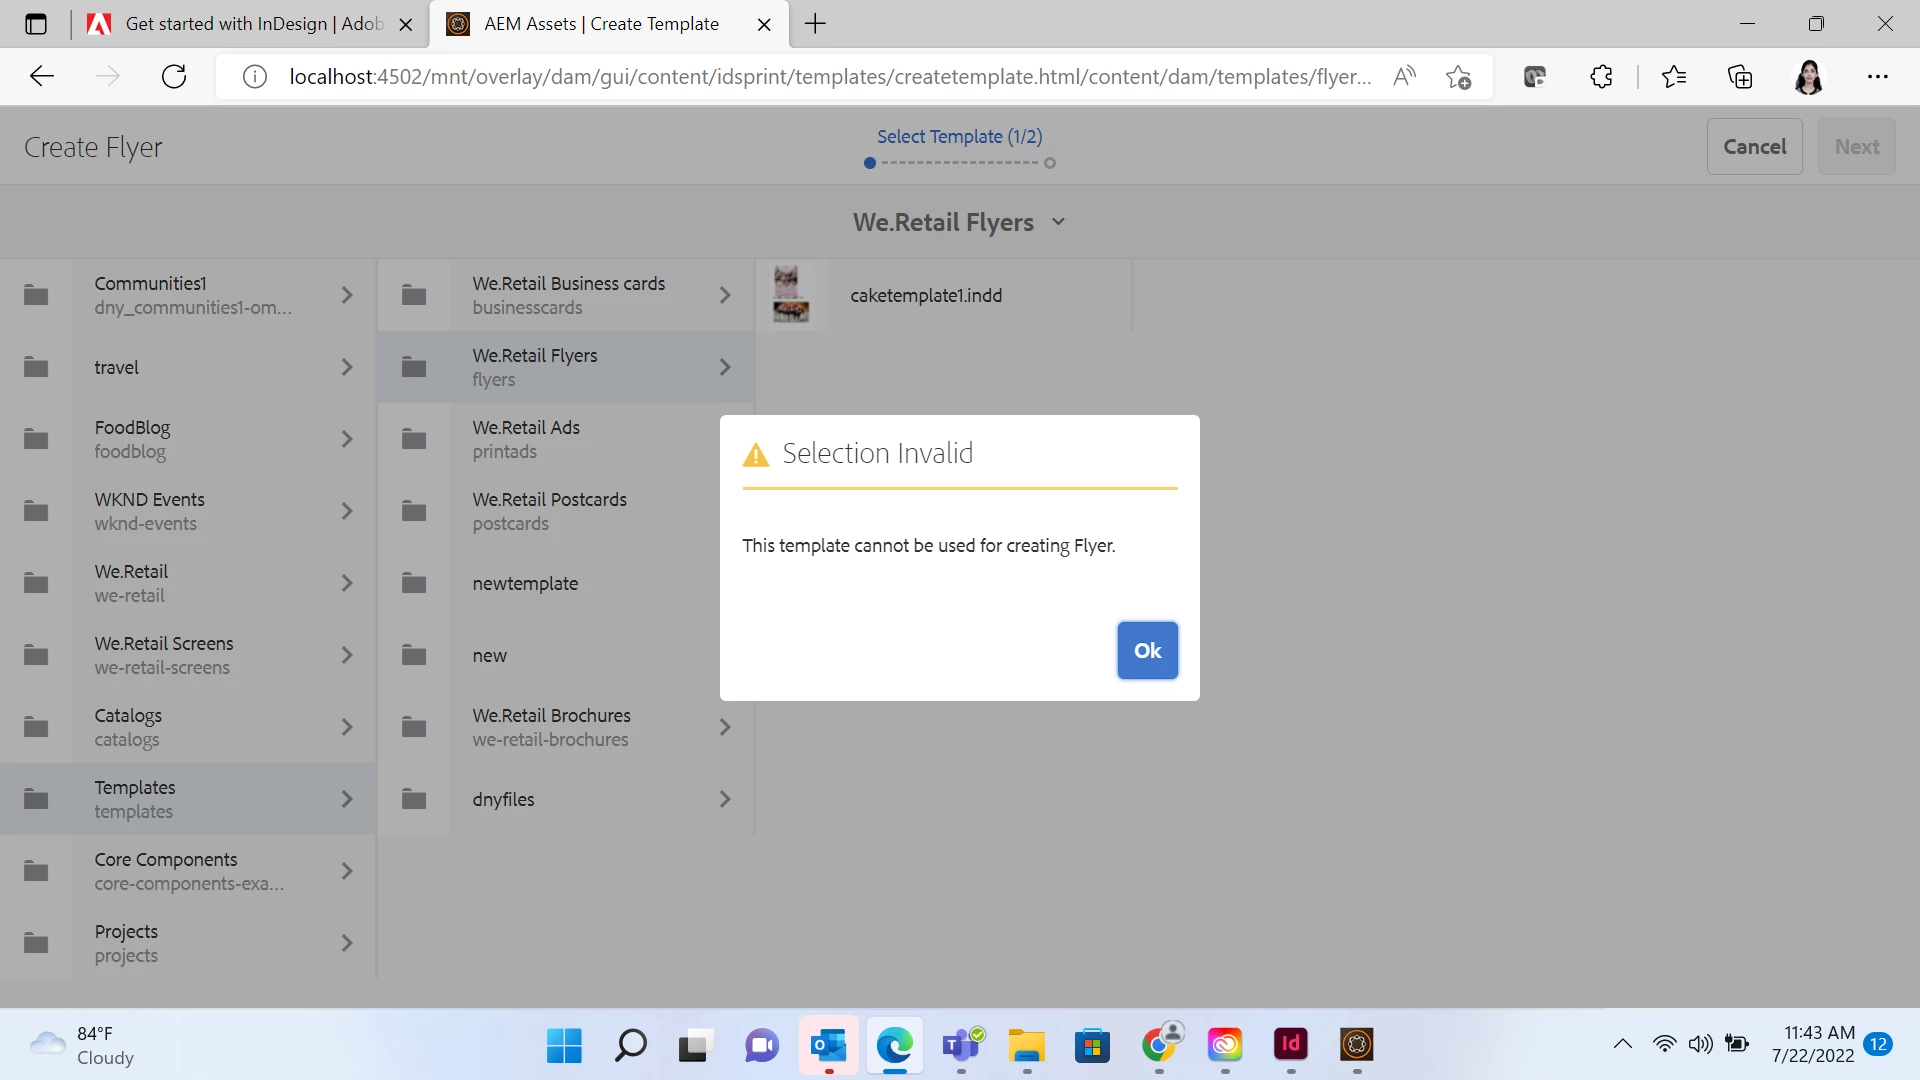Click the Cancel button
This screenshot has width=1920, height=1080.
[1754, 147]
